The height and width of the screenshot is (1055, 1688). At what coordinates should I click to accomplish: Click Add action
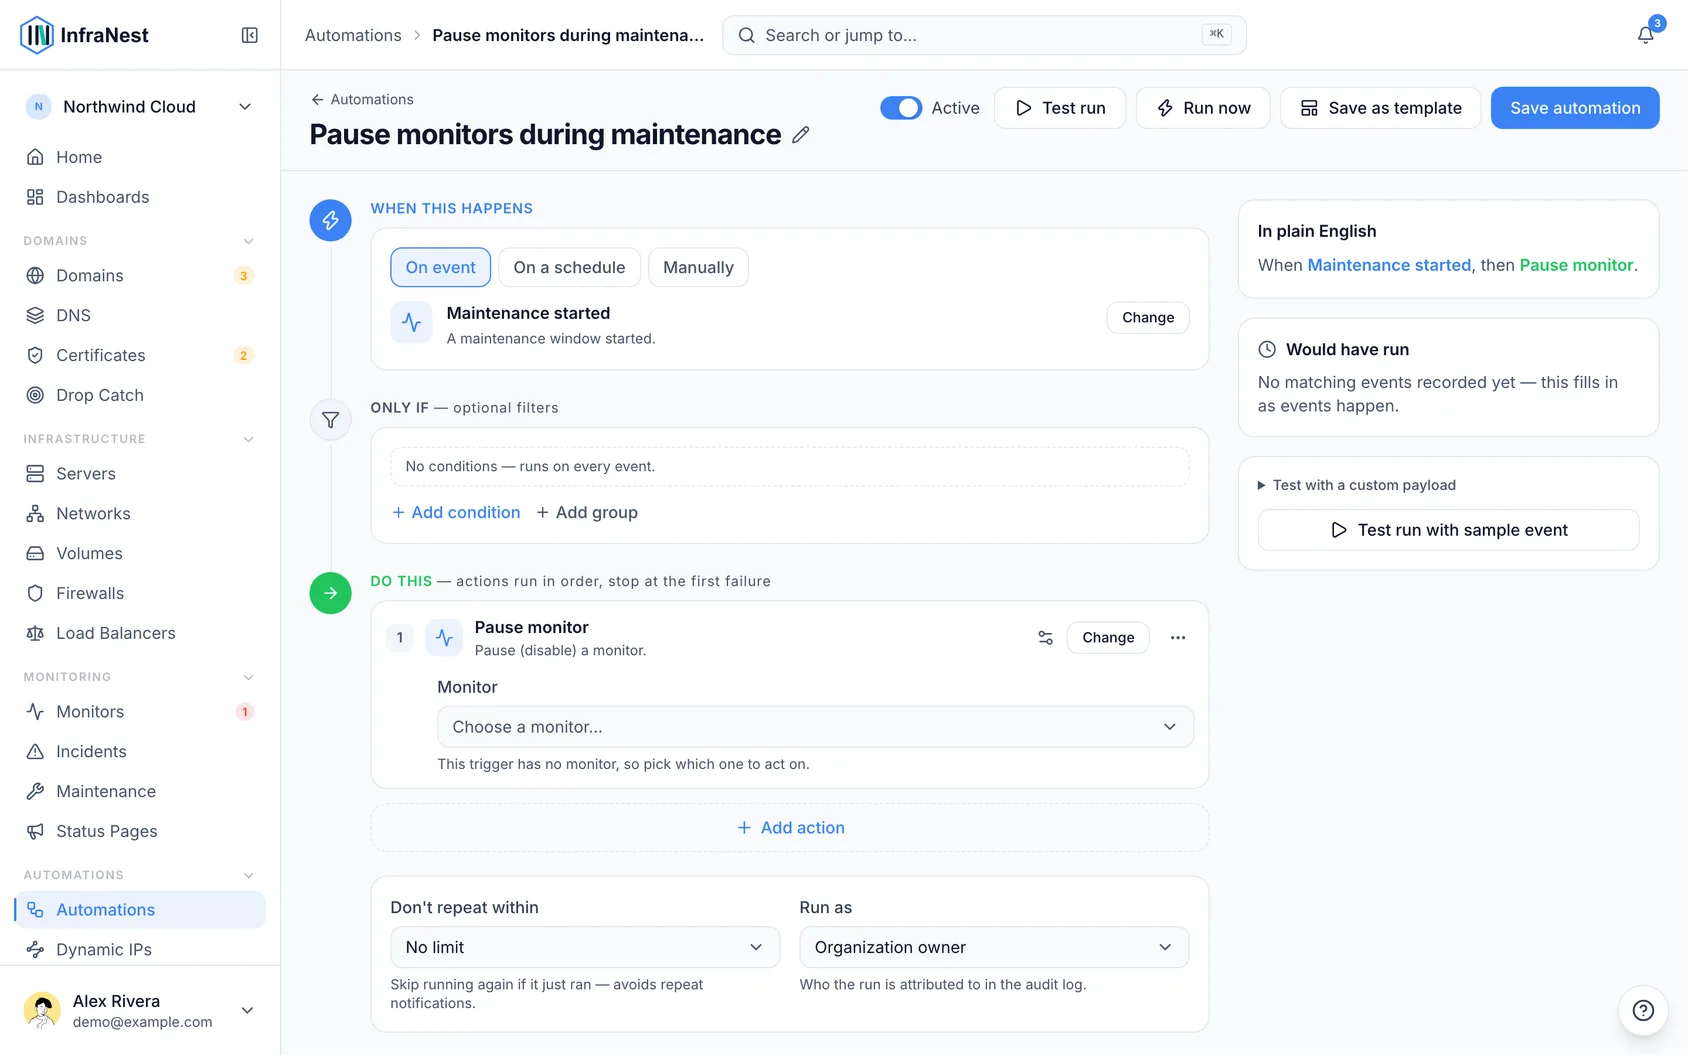coord(790,828)
